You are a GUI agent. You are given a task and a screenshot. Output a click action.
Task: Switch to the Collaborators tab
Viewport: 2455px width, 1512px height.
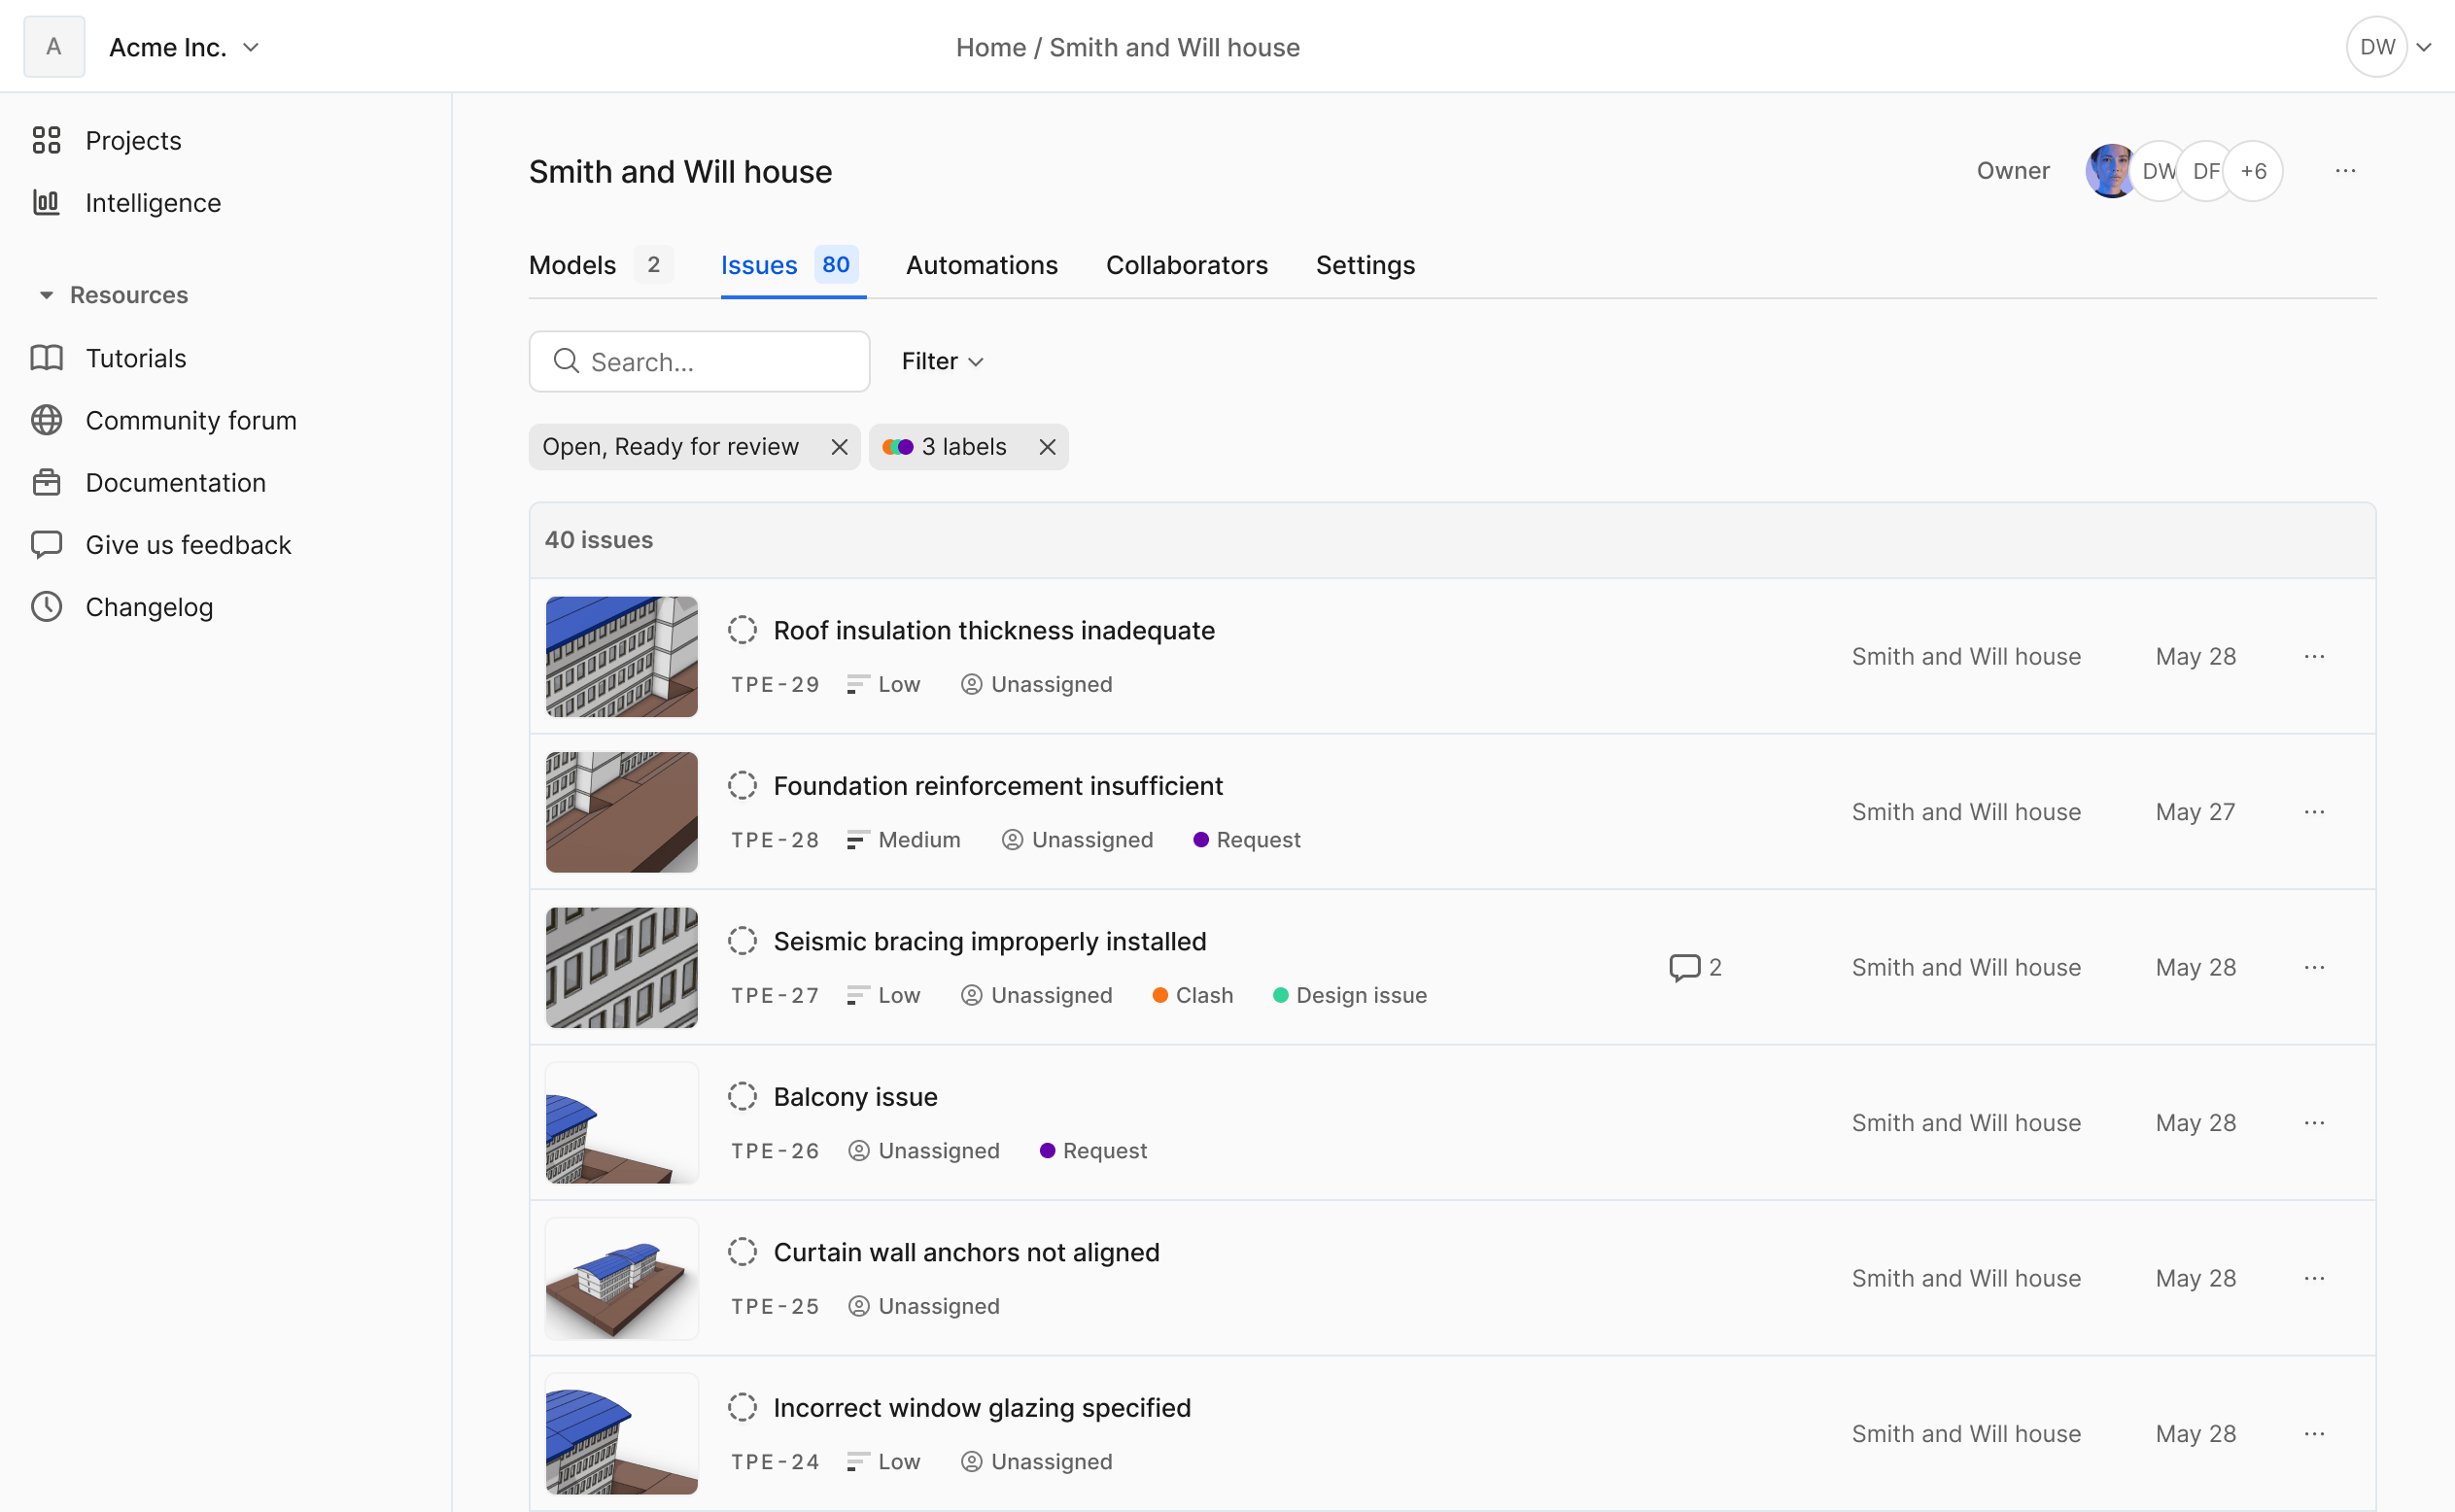pyautogui.click(x=1186, y=265)
